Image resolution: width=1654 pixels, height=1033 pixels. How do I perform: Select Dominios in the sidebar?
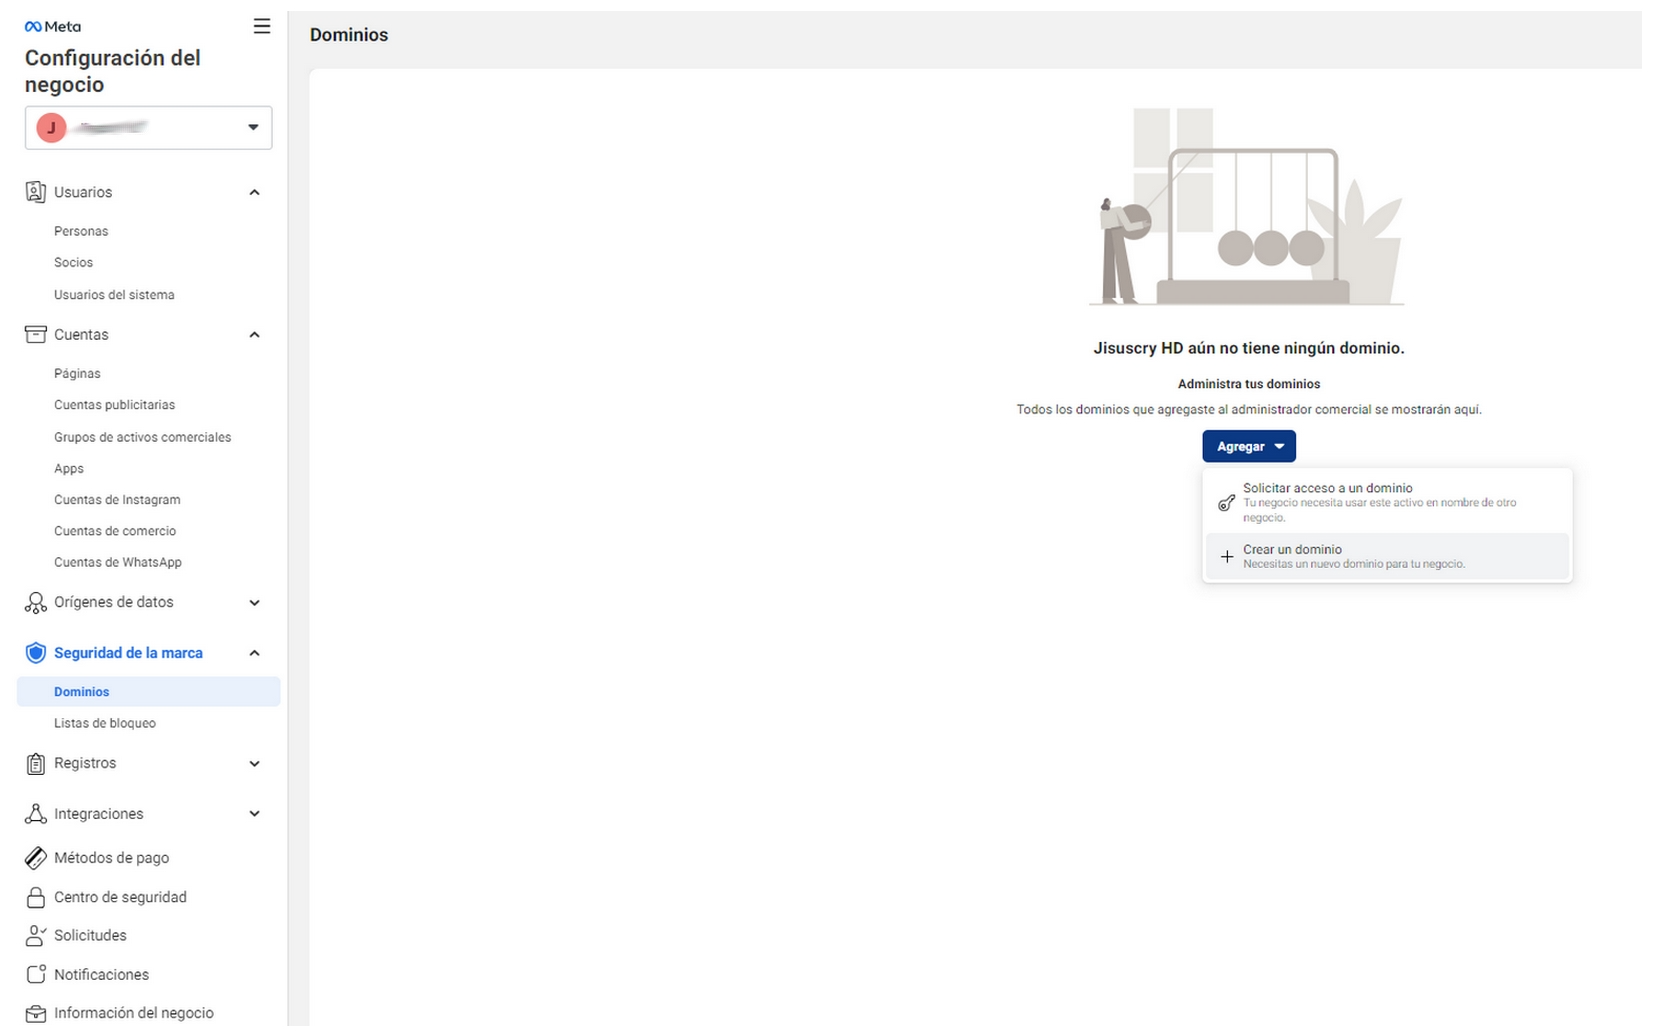[148, 692]
